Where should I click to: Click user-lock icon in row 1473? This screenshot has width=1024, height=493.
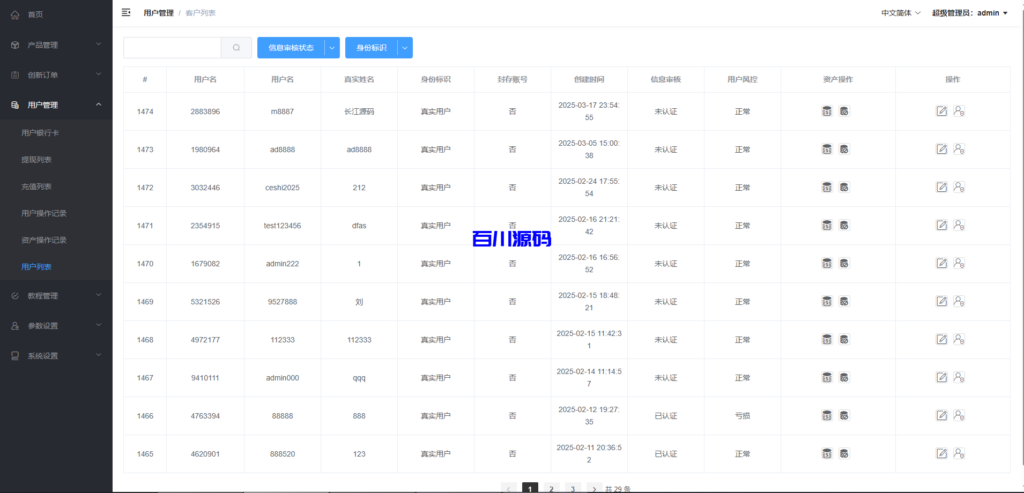point(959,149)
